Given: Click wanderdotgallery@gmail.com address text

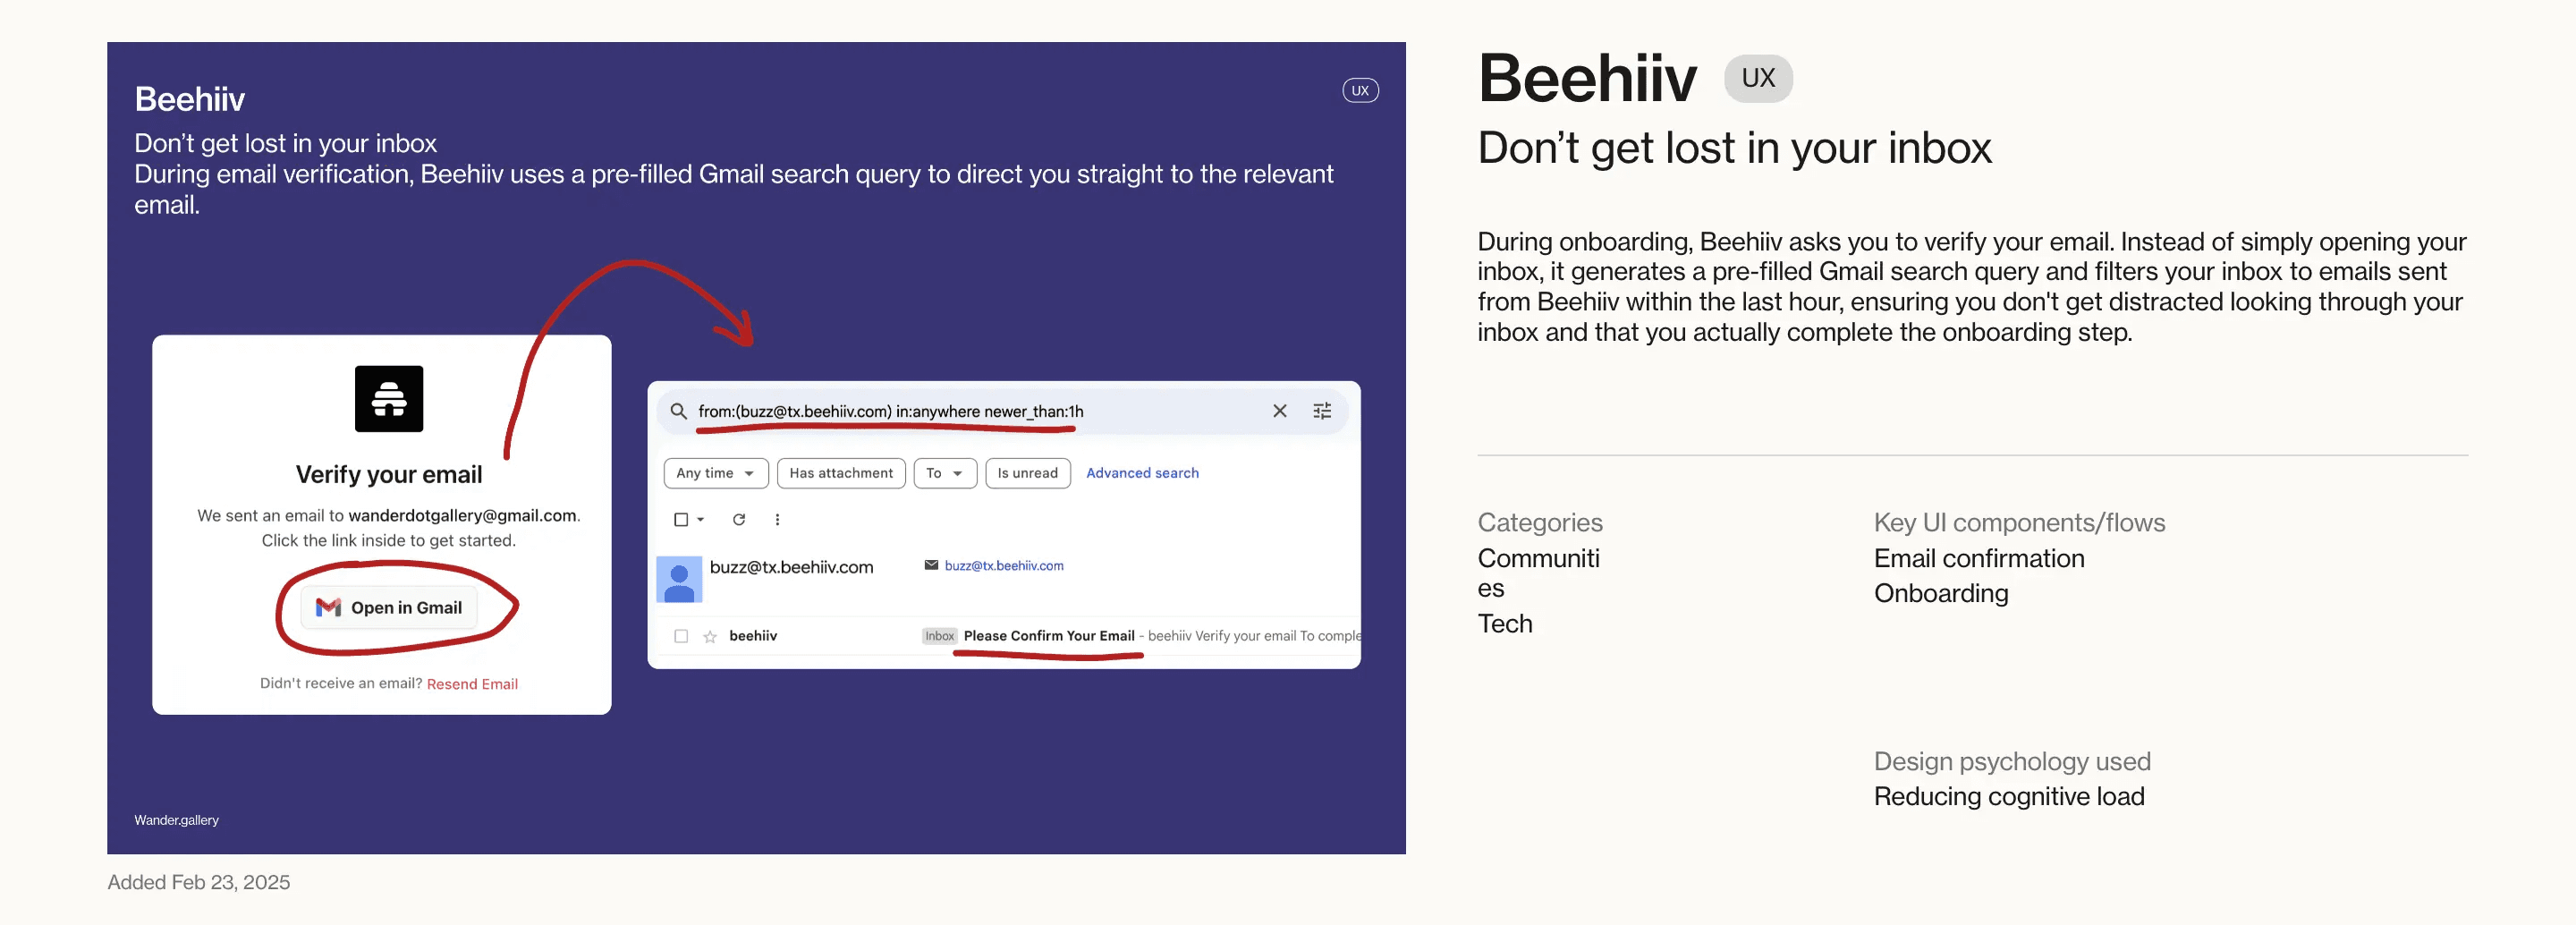Looking at the screenshot, I should tap(462, 515).
